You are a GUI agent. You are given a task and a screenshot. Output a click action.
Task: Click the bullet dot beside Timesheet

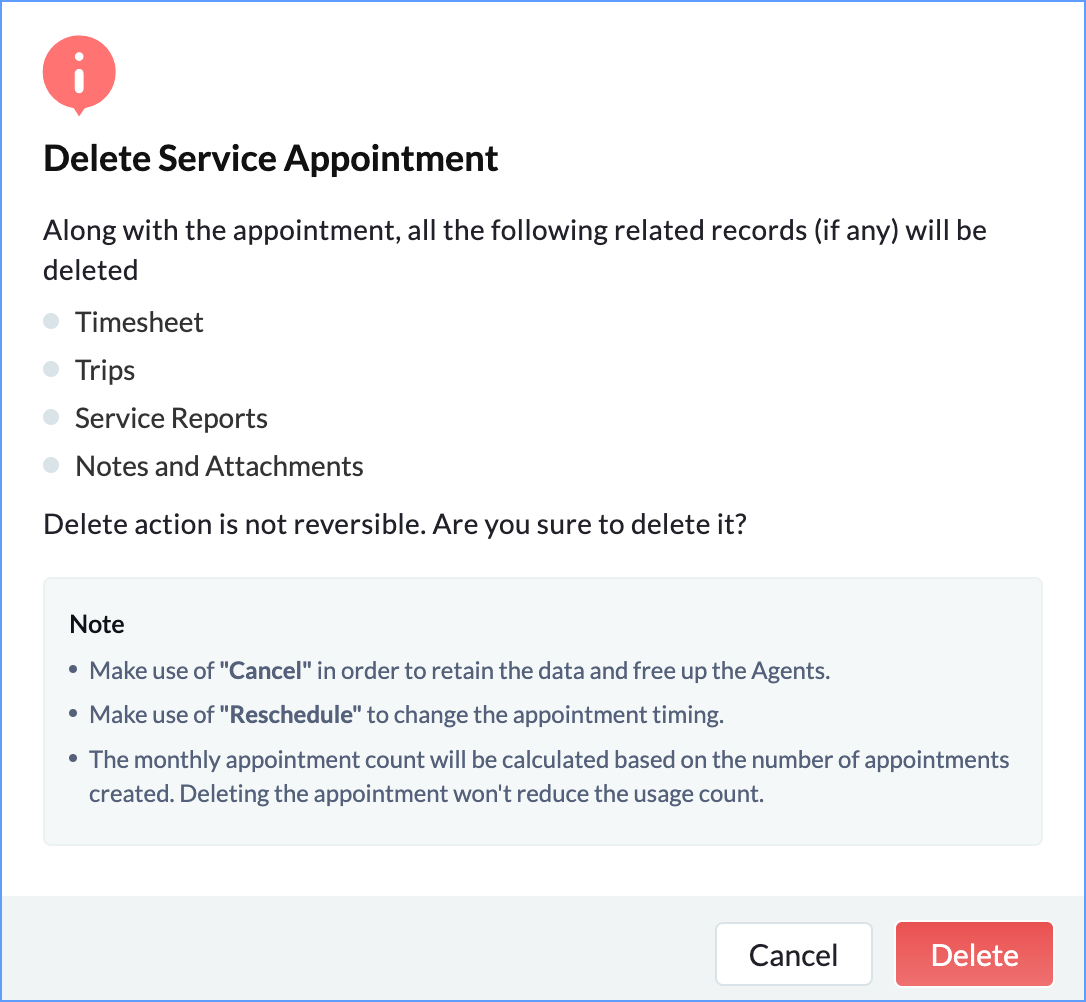pyautogui.click(x=52, y=322)
